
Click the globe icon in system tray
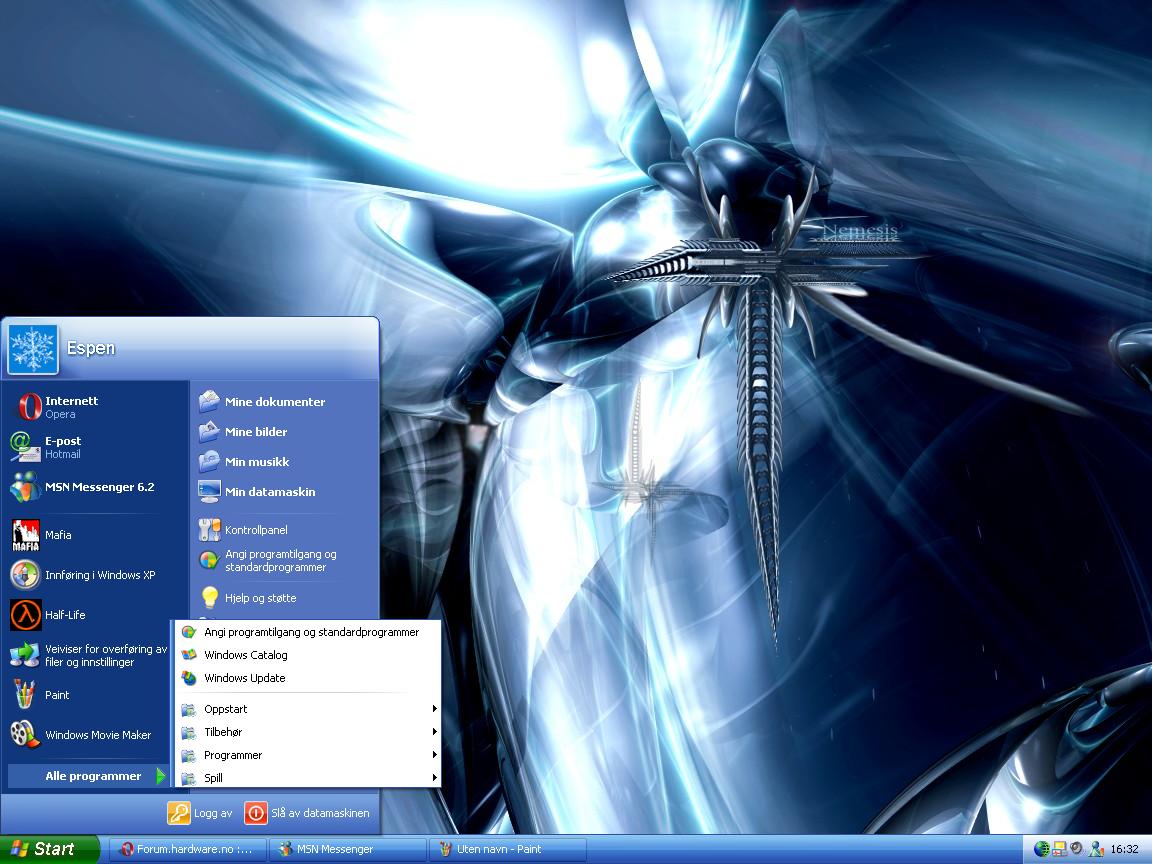point(1041,849)
